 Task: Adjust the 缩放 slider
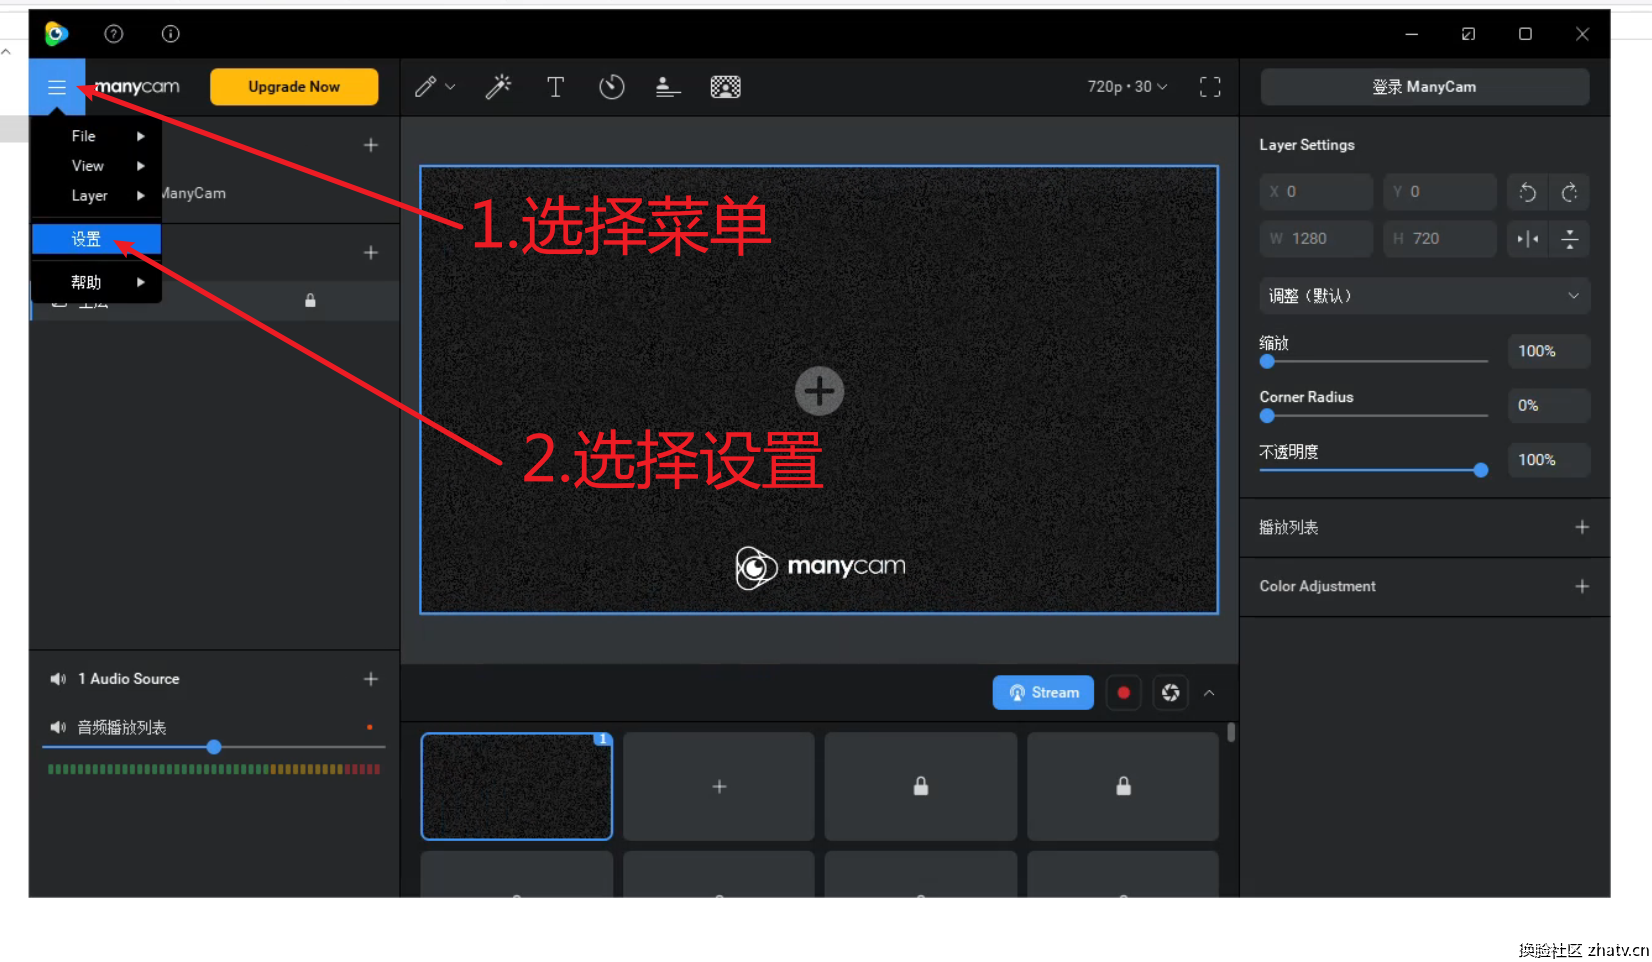(1373, 361)
